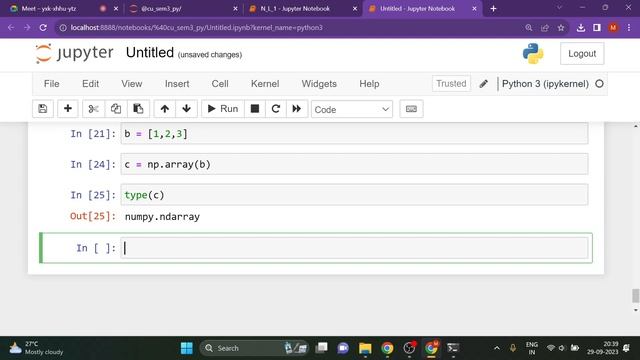The image size is (640, 360).
Task: Click the In [25]: prompt label
Action: 93,195
